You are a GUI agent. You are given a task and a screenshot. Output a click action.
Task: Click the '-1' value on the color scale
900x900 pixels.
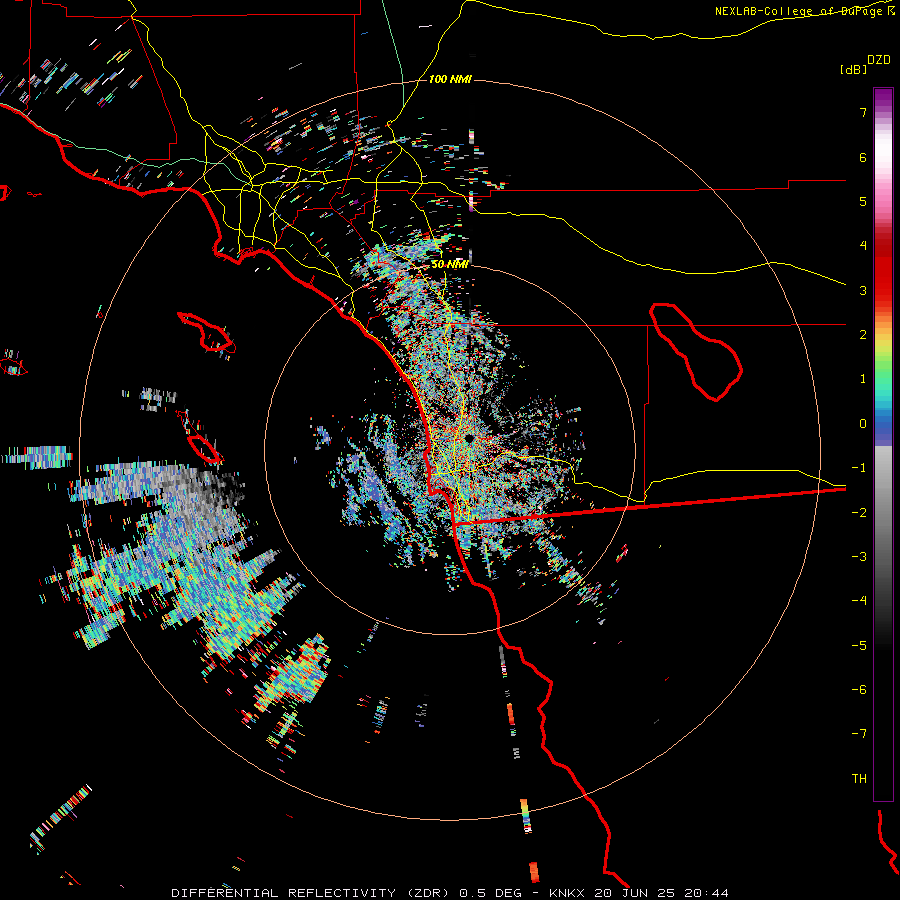859,468
